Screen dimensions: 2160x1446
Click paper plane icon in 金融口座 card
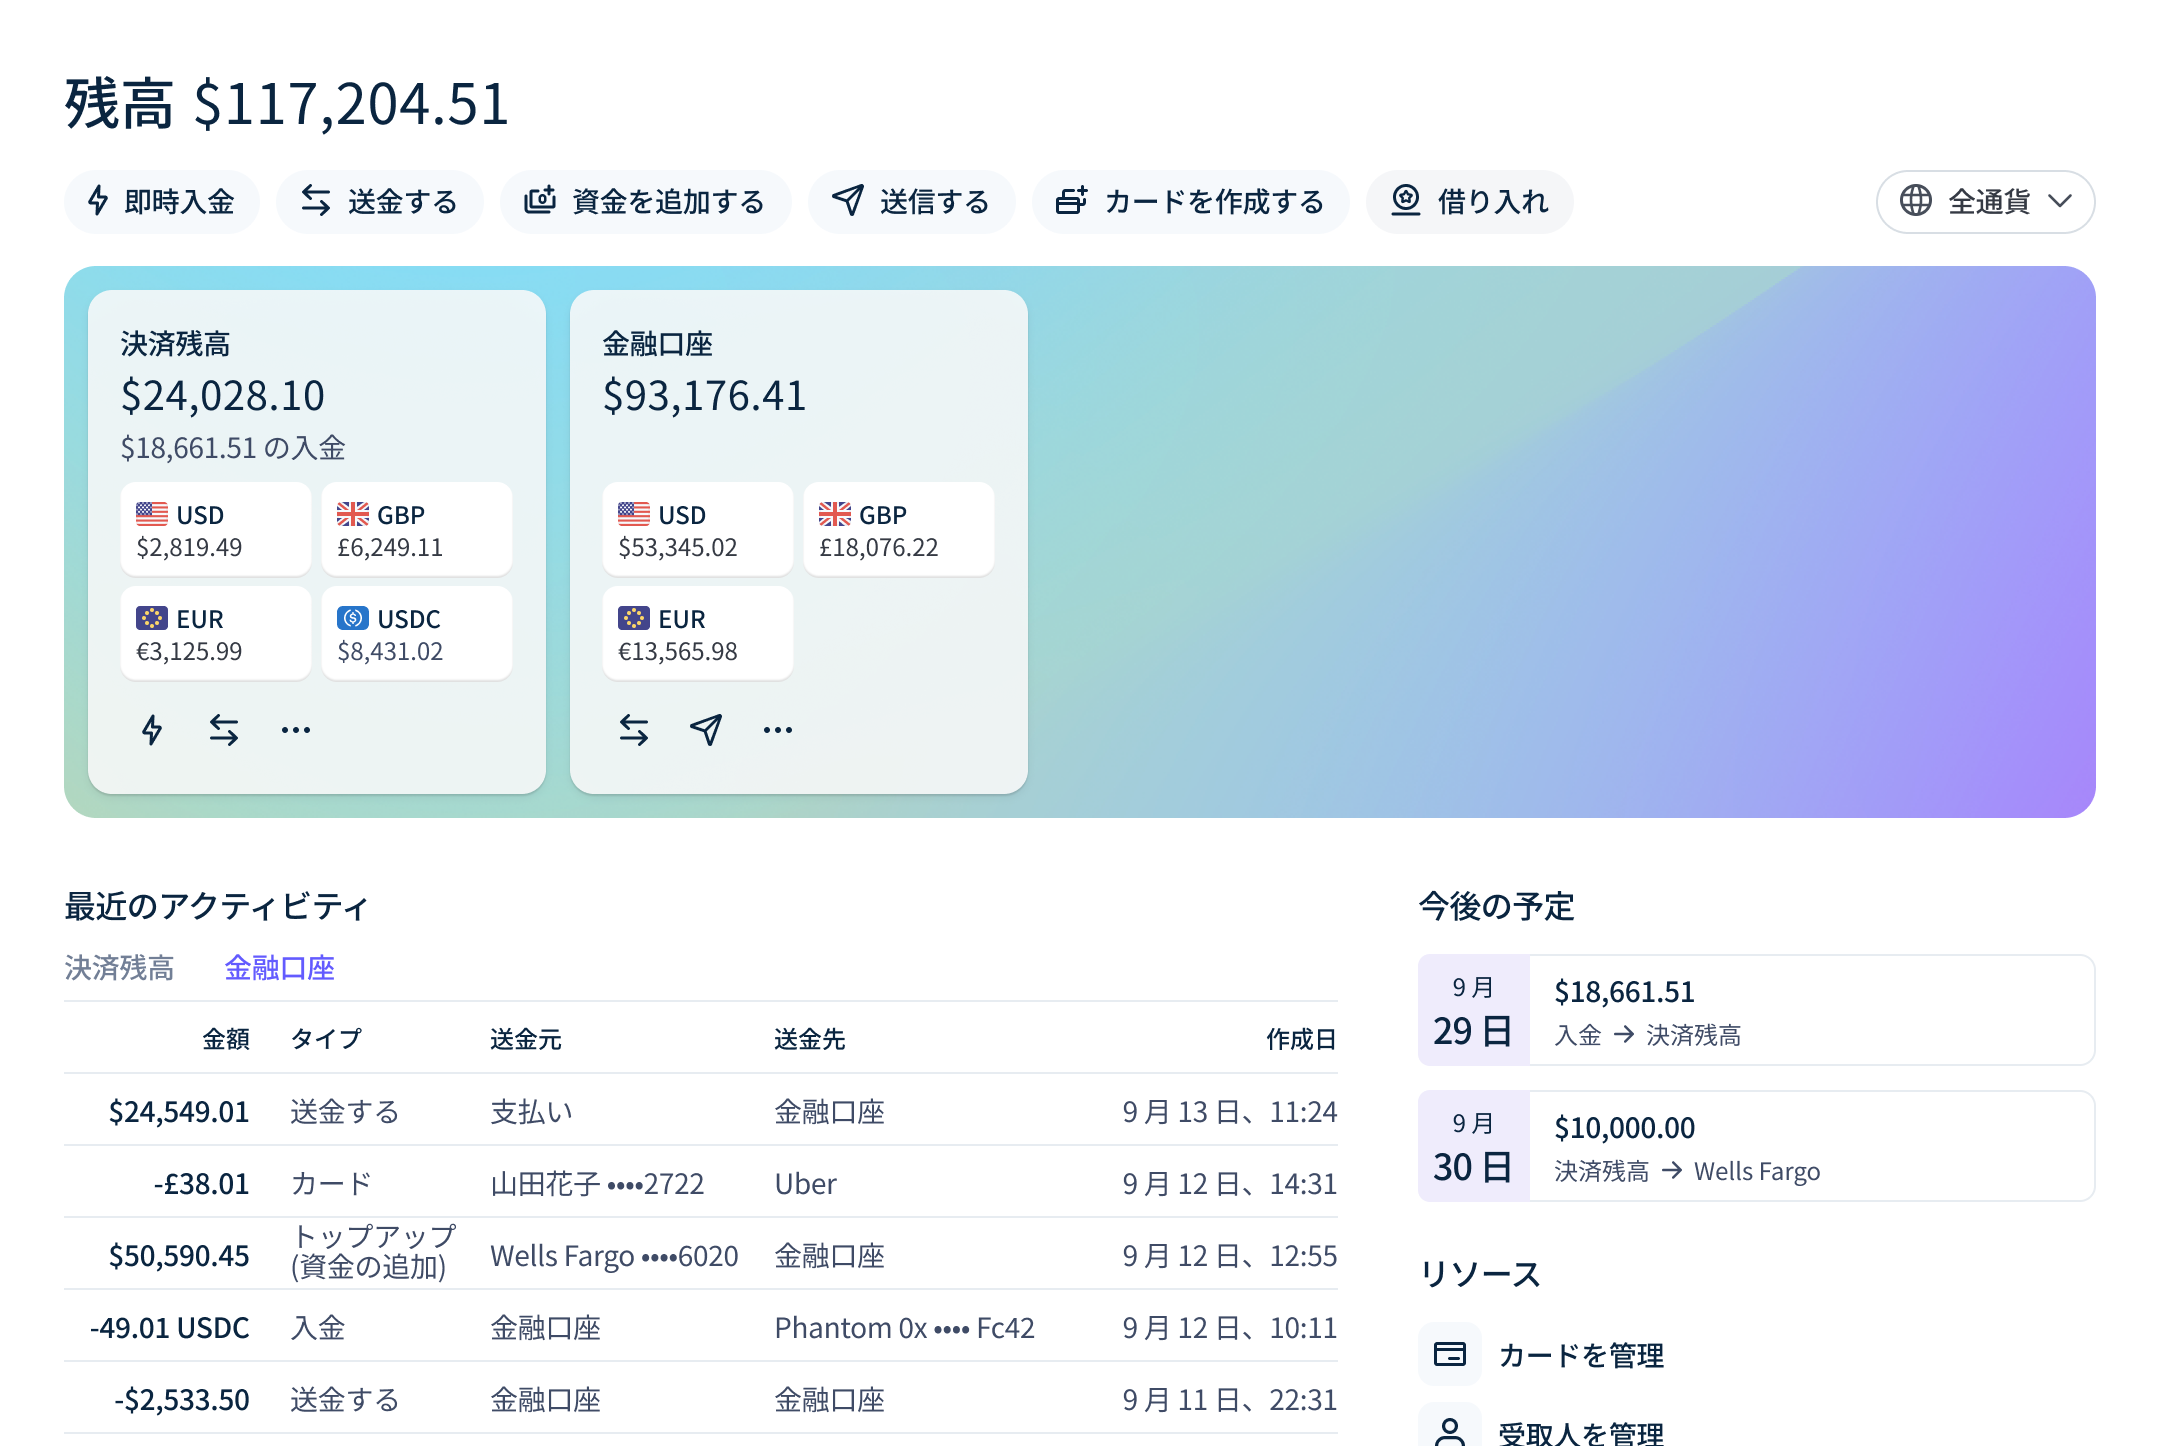click(x=706, y=730)
